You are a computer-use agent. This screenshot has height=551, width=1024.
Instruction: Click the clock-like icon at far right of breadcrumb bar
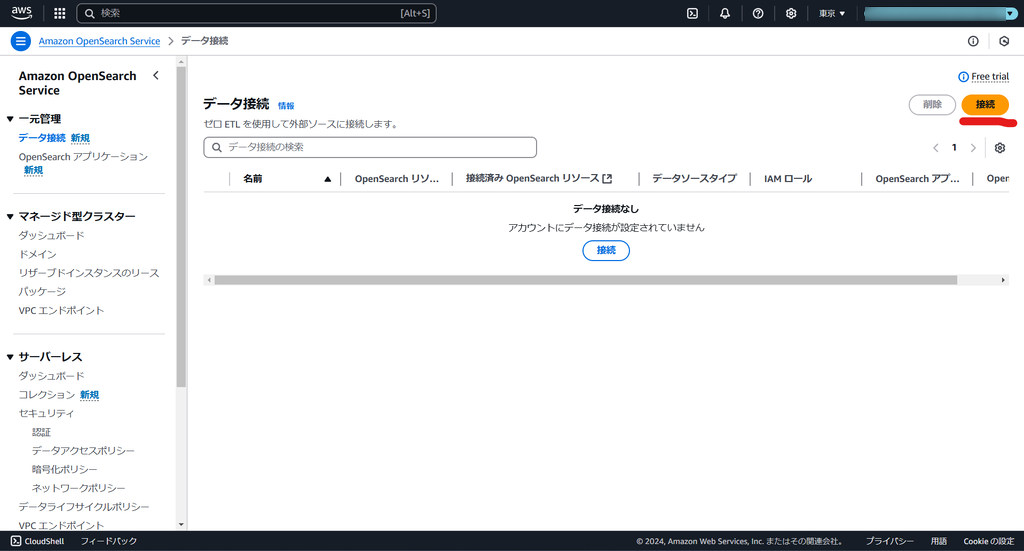point(1004,41)
